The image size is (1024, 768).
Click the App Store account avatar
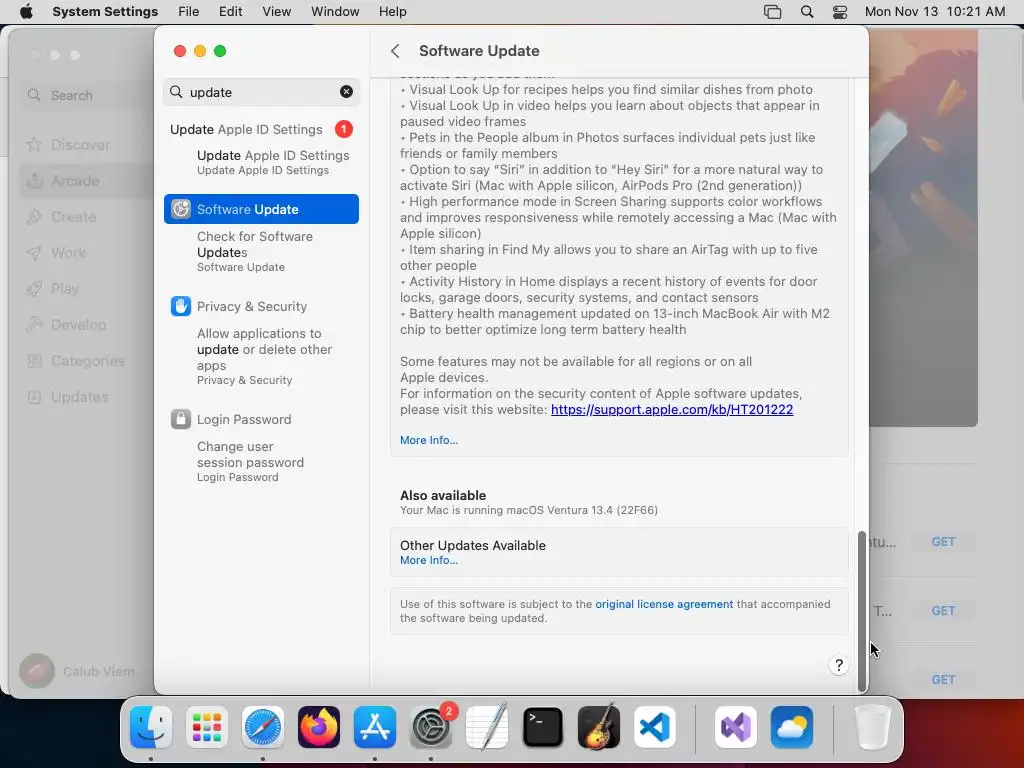pyautogui.click(x=37, y=671)
